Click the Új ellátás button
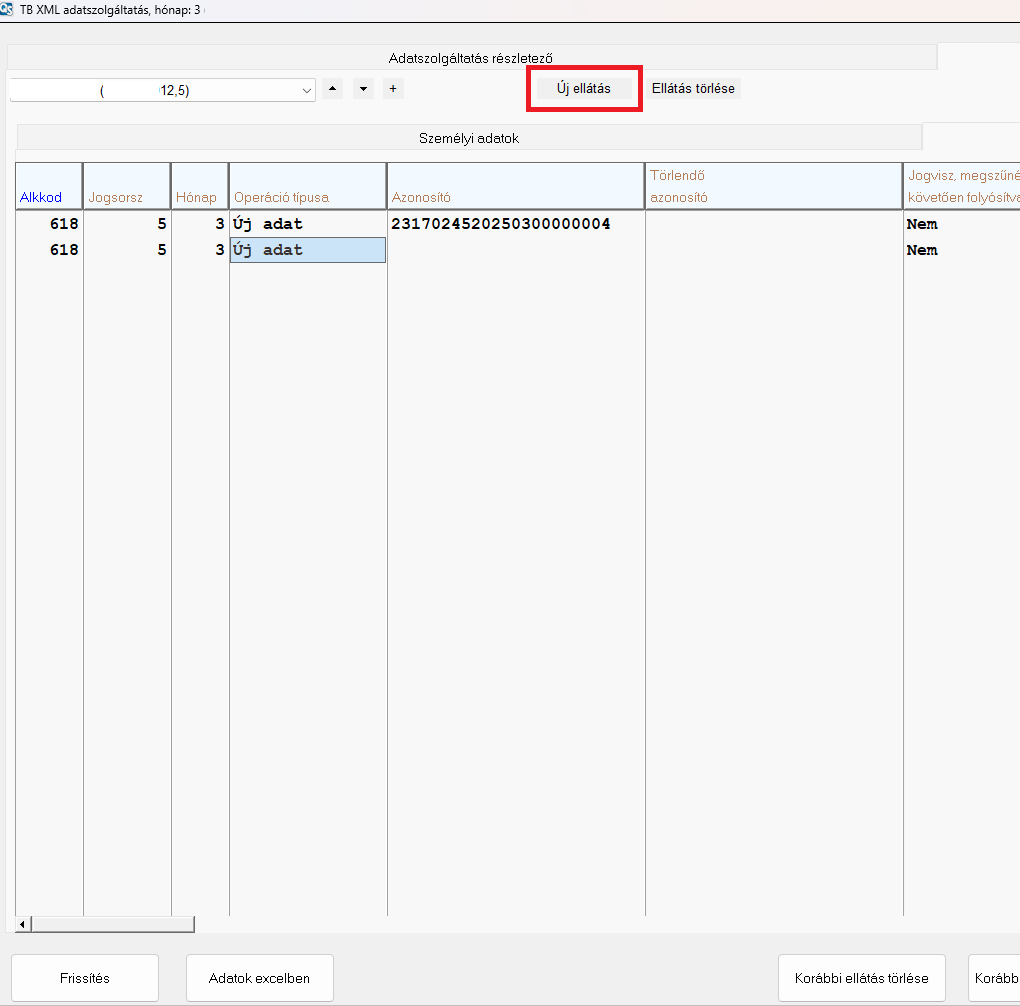Viewport: 1020px width, 1006px height. pyautogui.click(x=584, y=89)
